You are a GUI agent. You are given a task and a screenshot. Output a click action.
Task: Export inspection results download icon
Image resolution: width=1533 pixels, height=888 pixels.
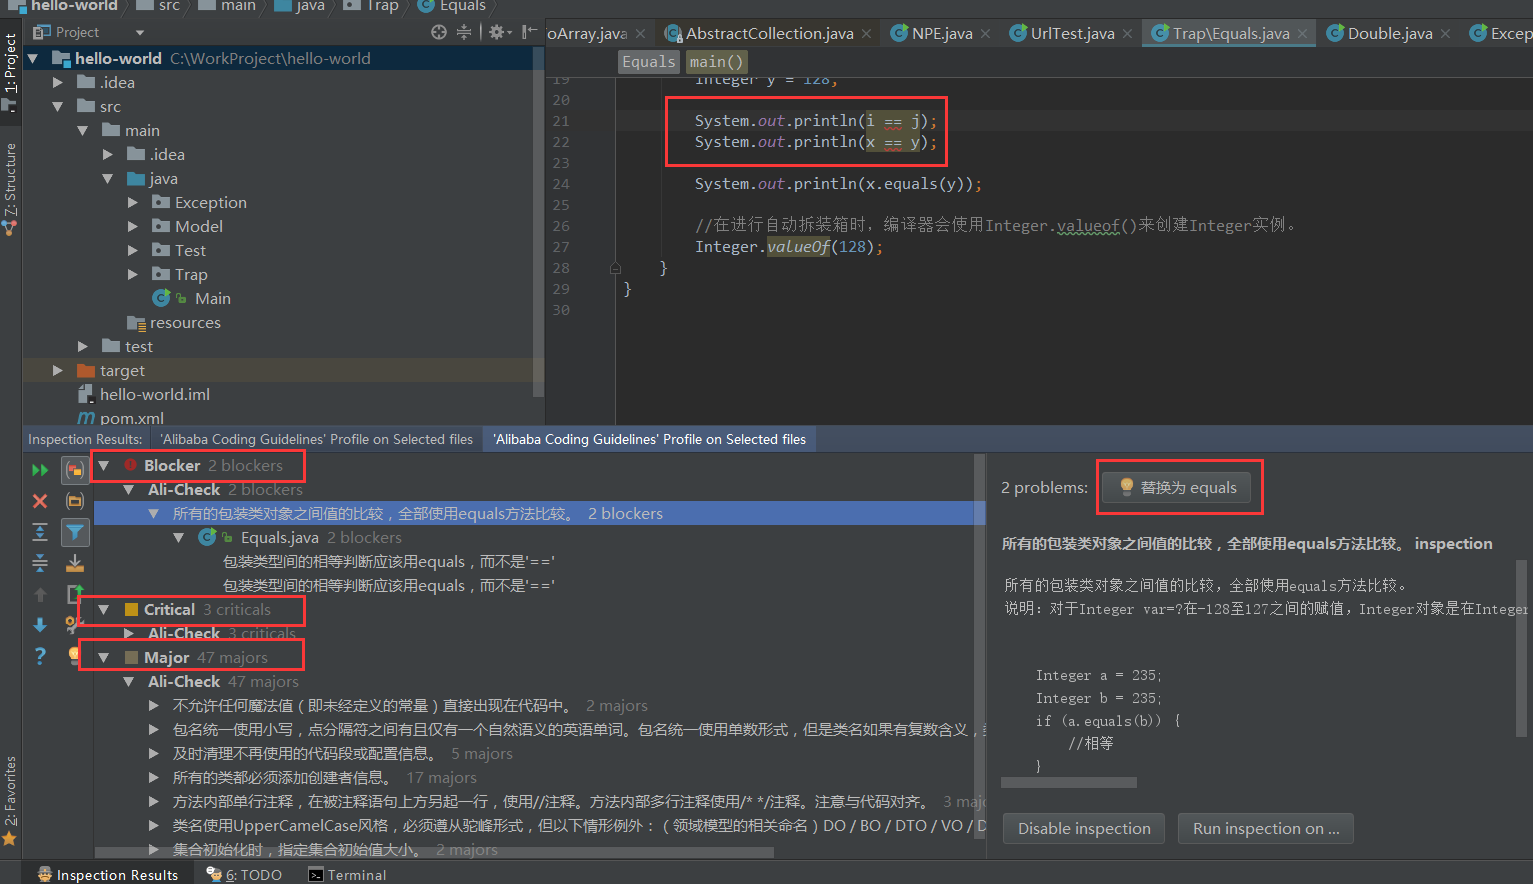click(75, 562)
